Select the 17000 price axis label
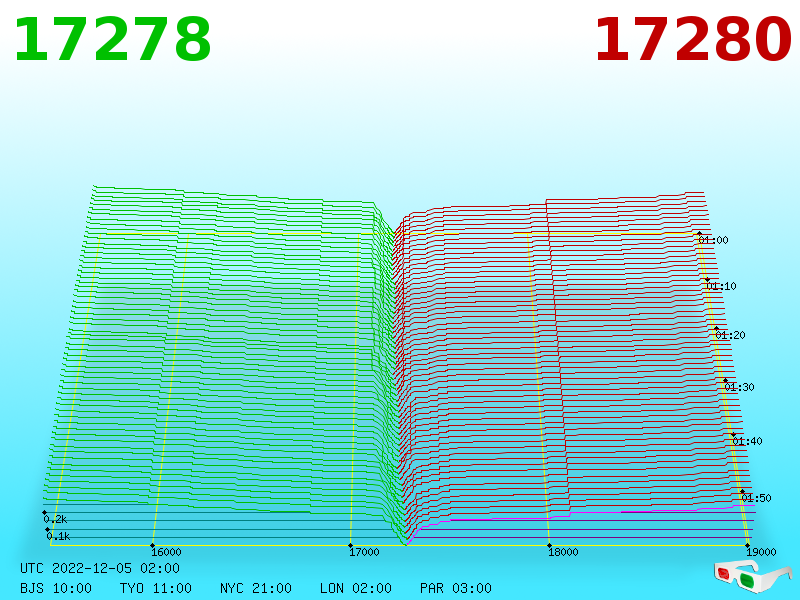 click(364, 552)
